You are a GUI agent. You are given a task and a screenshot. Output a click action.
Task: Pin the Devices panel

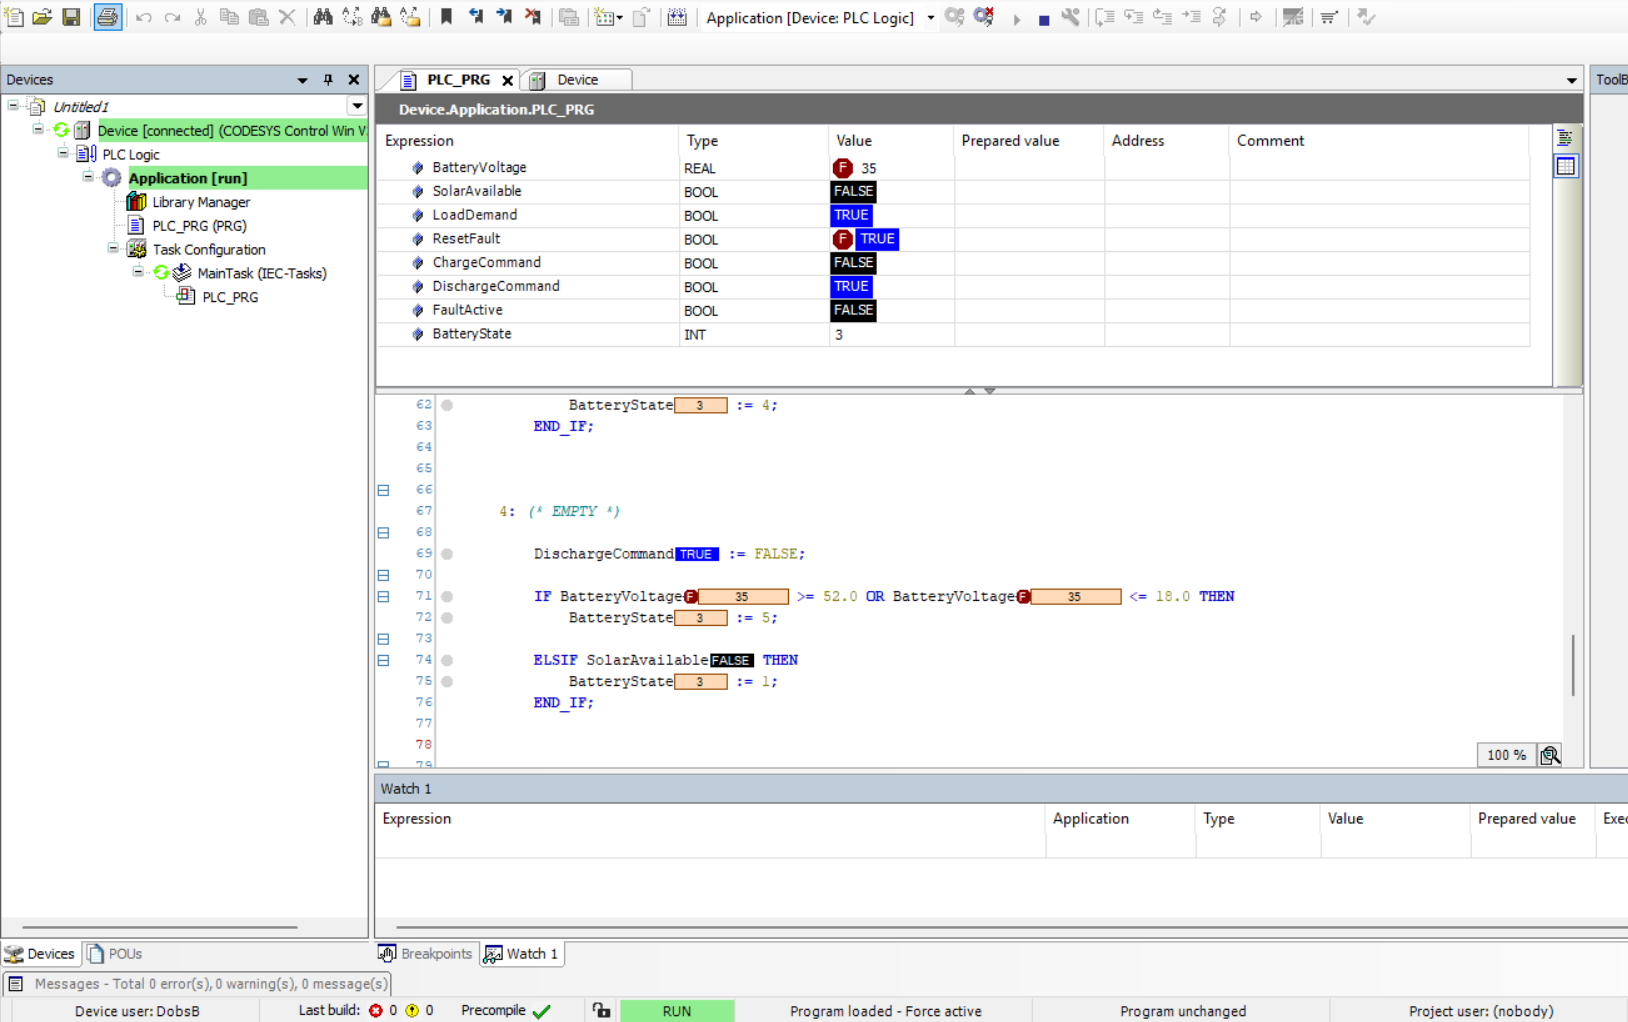tap(328, 80)
